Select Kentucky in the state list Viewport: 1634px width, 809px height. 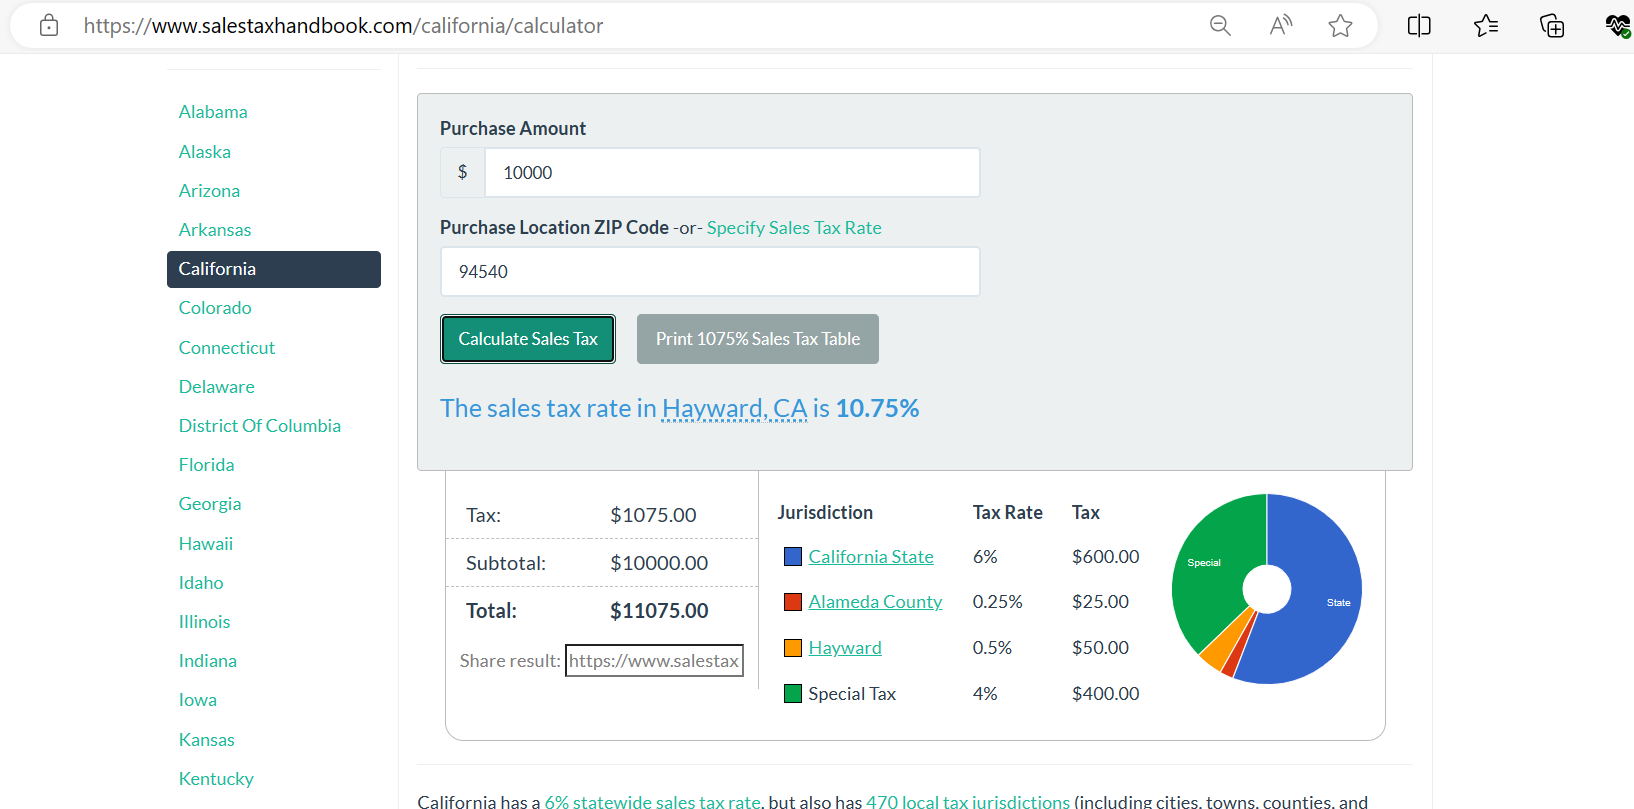[x=216, y=779]
